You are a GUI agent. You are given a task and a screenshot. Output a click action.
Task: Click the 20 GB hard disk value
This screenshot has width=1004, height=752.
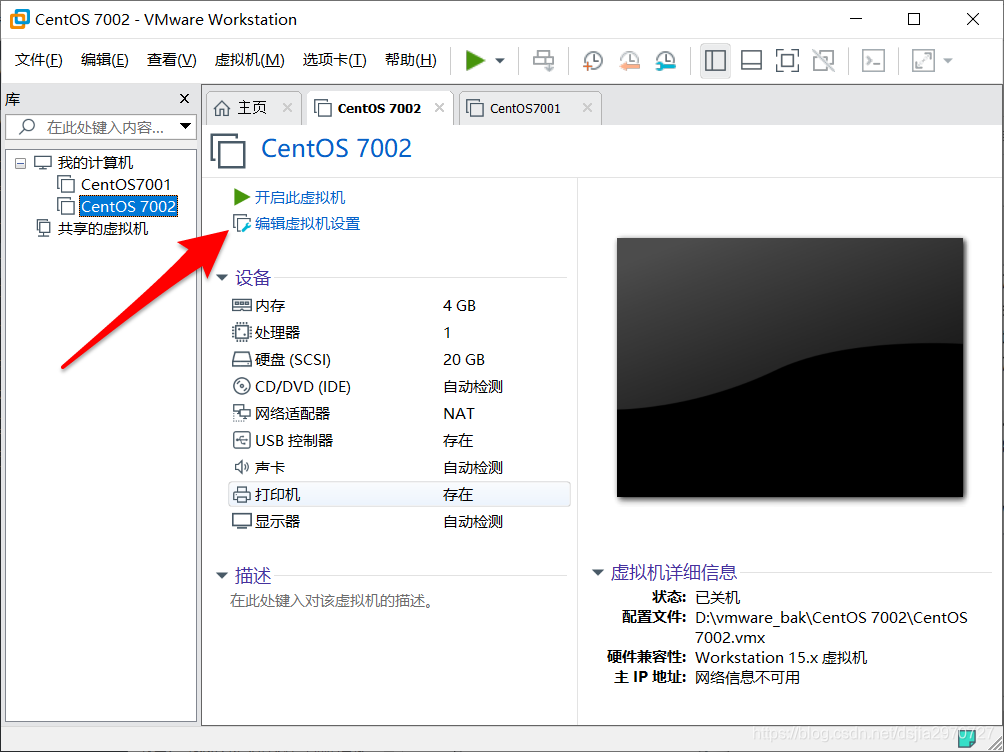(464, 359)
